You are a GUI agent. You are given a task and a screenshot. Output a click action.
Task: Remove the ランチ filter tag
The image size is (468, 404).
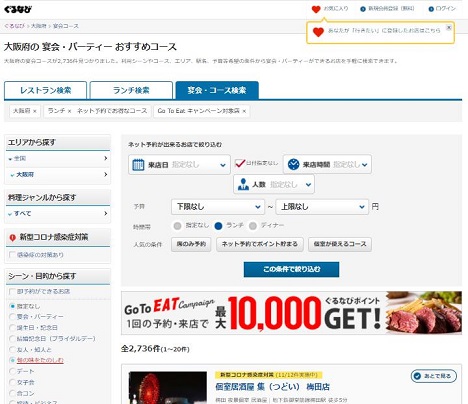point(69,111)
